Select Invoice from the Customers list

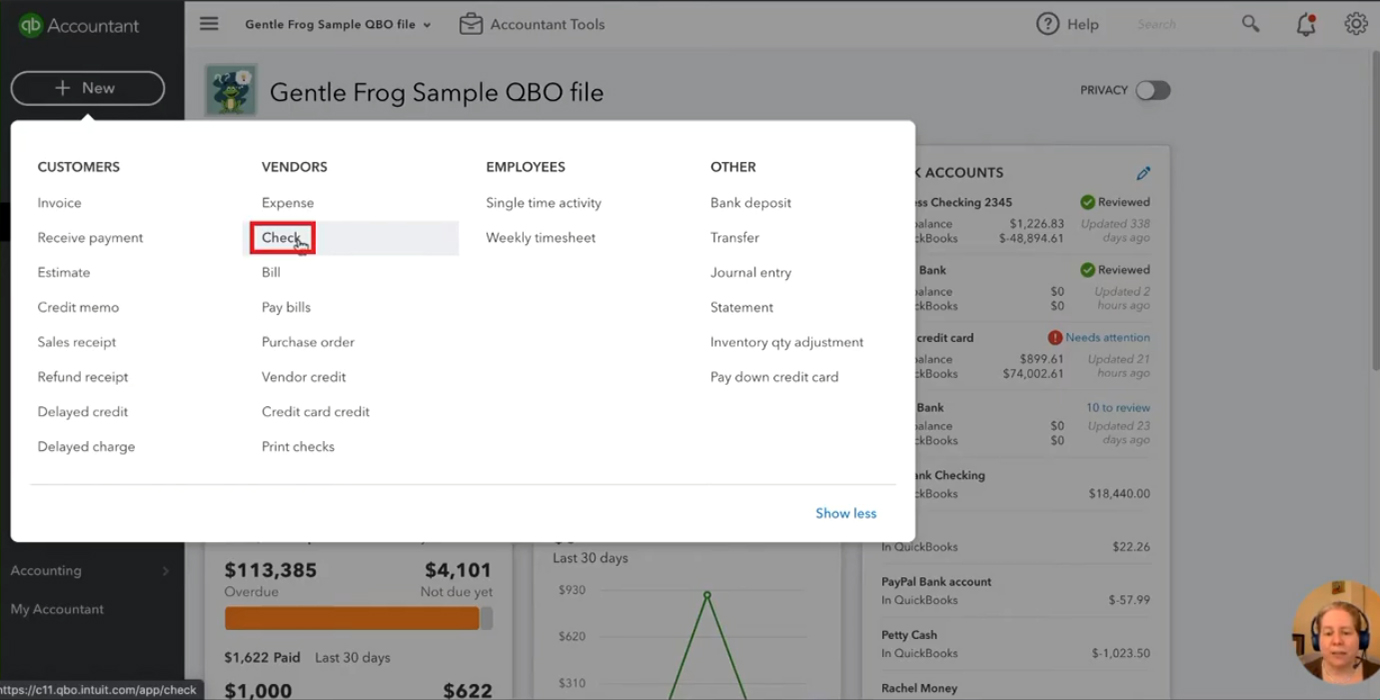(x=59, y=203)
